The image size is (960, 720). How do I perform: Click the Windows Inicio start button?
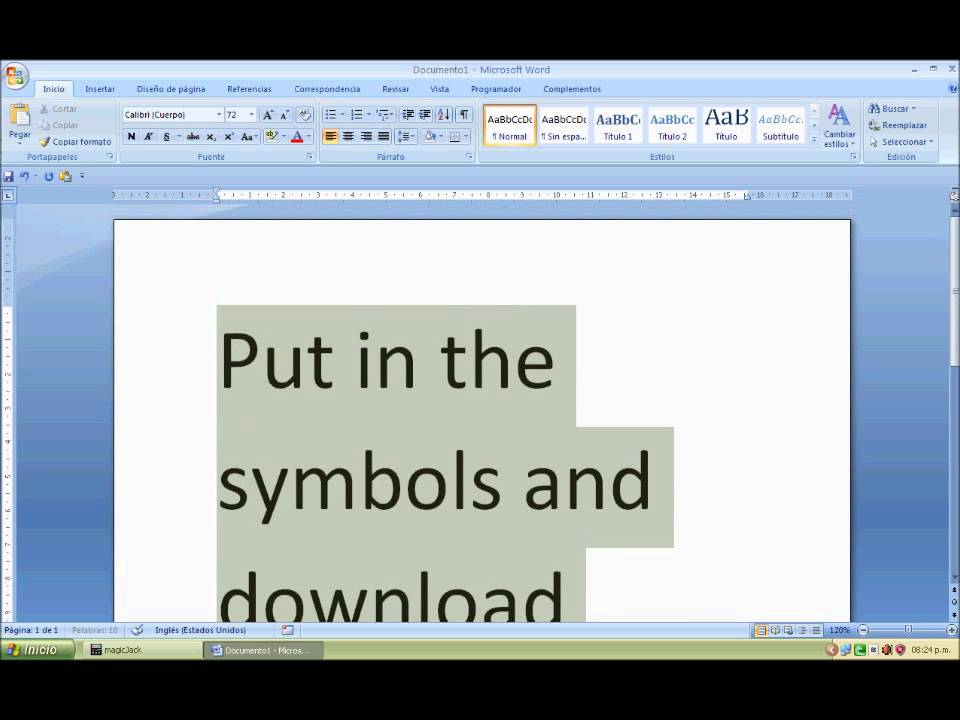point(37,650)
